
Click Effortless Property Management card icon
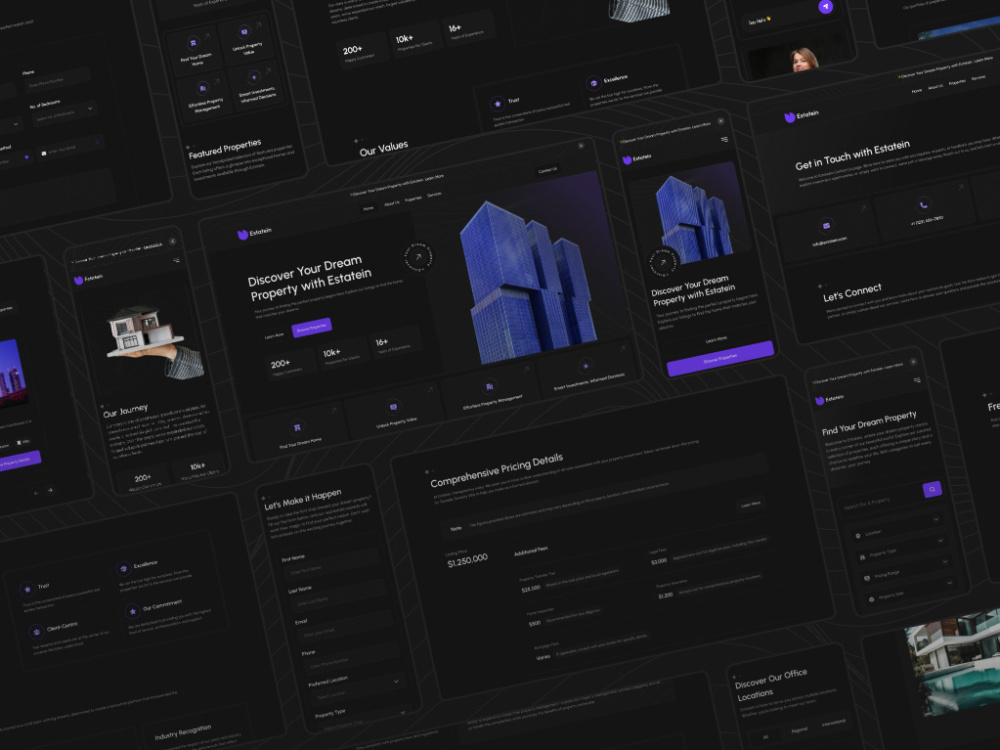click(490, 386)
